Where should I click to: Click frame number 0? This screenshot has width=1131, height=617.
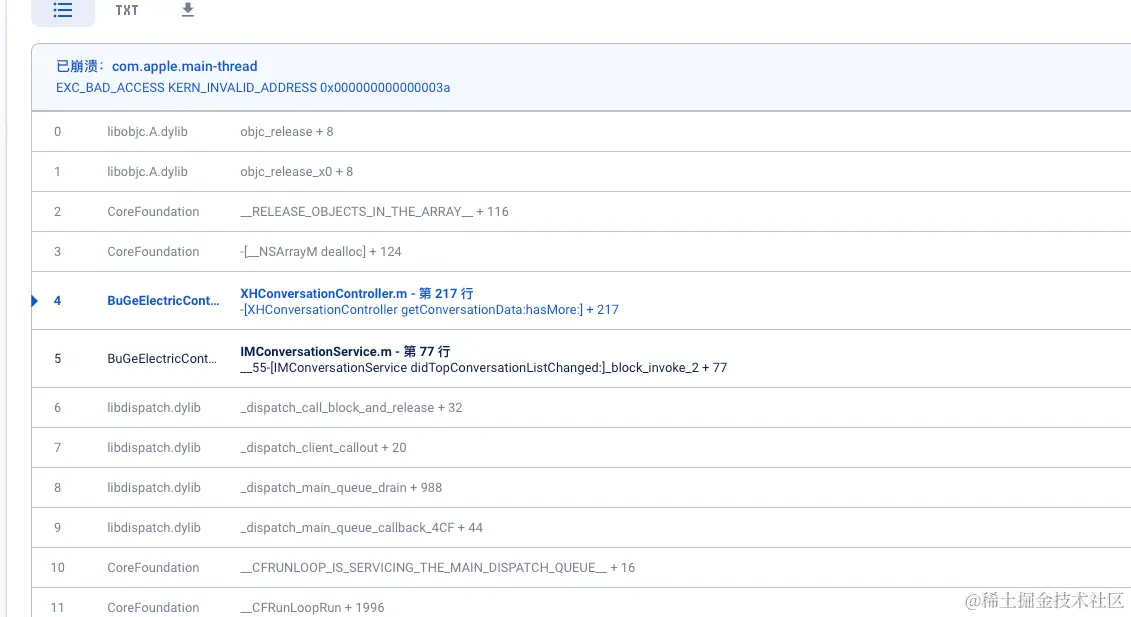point(58,131)
